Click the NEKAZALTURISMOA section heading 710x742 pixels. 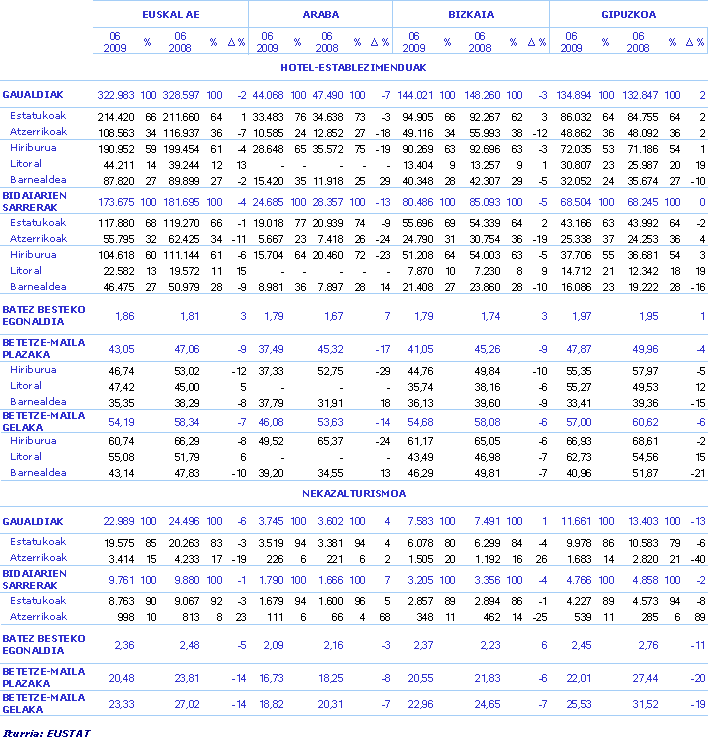point(355,494)
